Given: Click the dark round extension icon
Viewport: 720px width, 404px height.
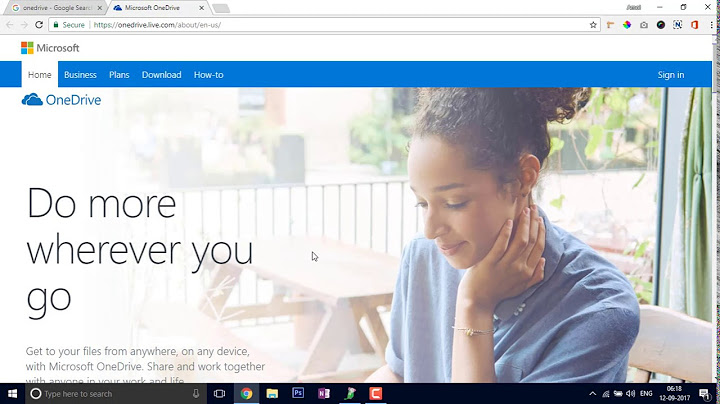Looking at the screenshot, I should pyautogui.click(x=661, y=25).
